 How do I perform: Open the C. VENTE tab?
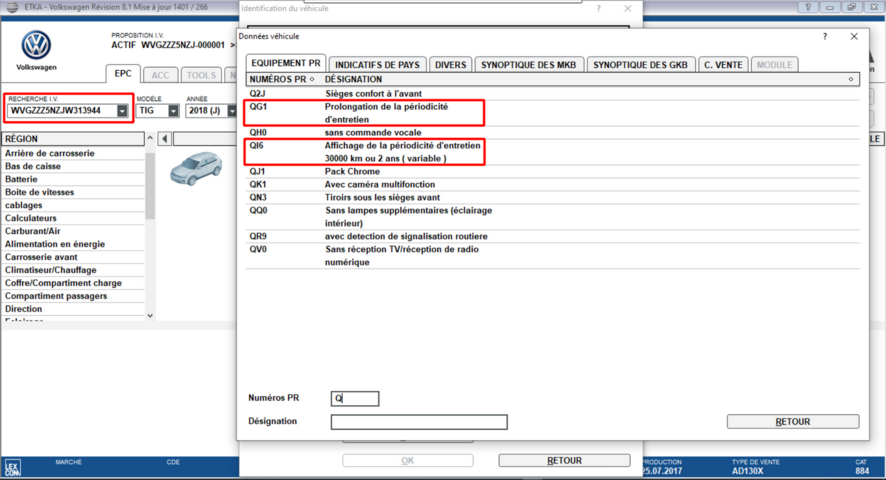click(723, 65)
